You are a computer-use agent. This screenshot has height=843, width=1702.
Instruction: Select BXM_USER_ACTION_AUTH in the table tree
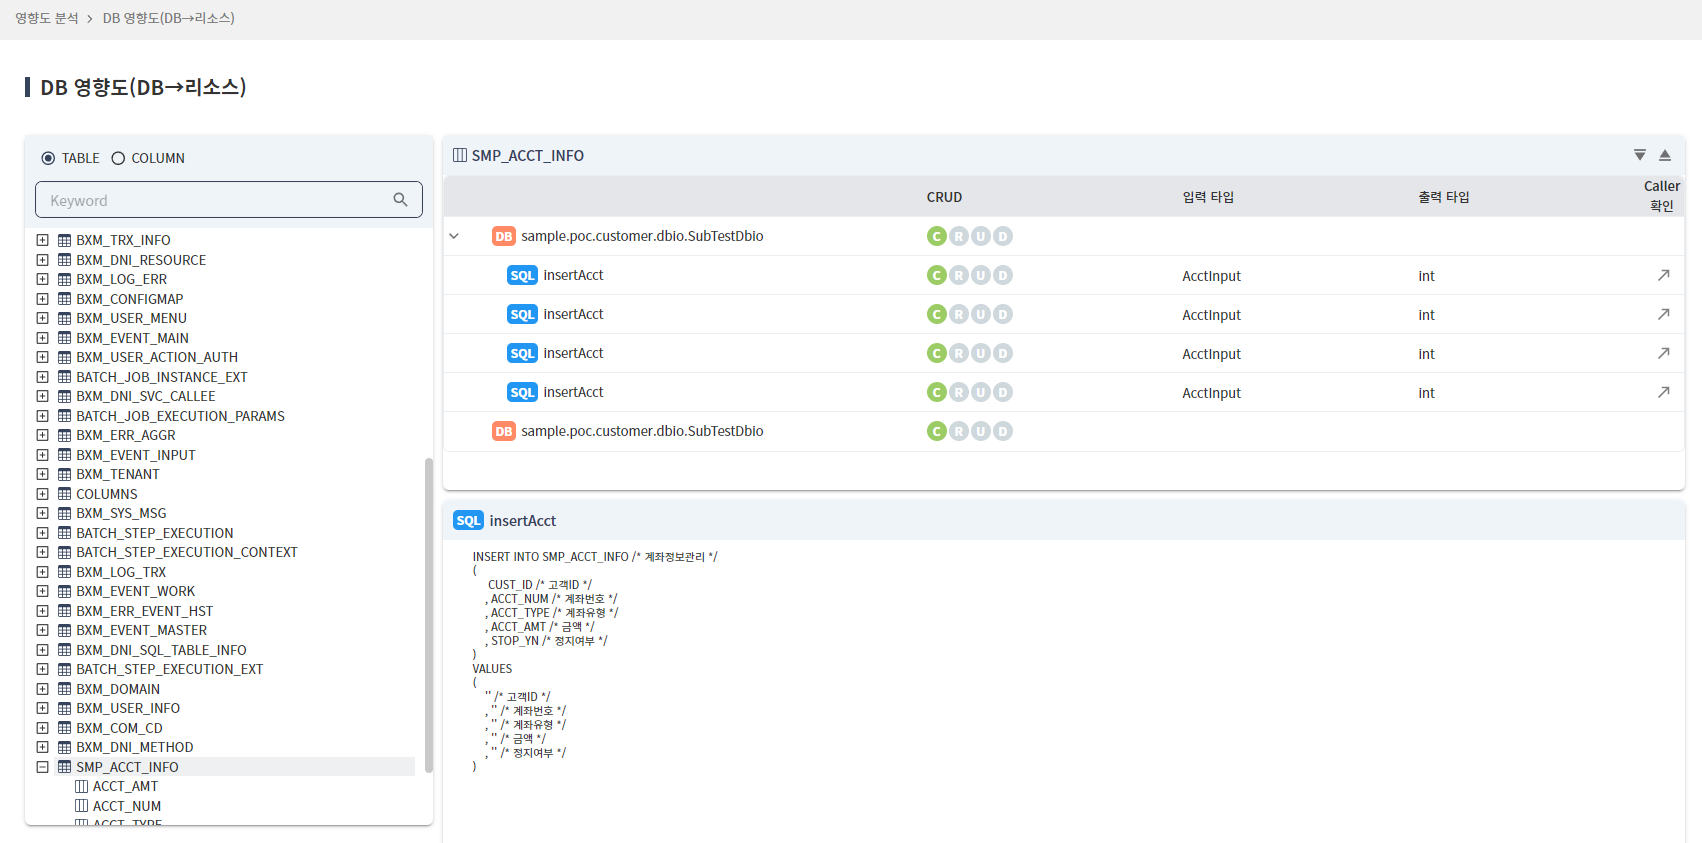pyautogui.click(x=157, y=357)
